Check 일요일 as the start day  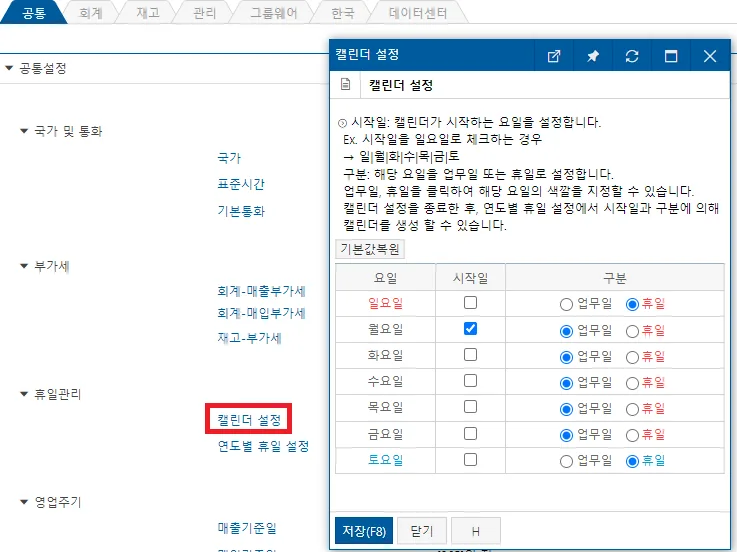coord(470,302)
